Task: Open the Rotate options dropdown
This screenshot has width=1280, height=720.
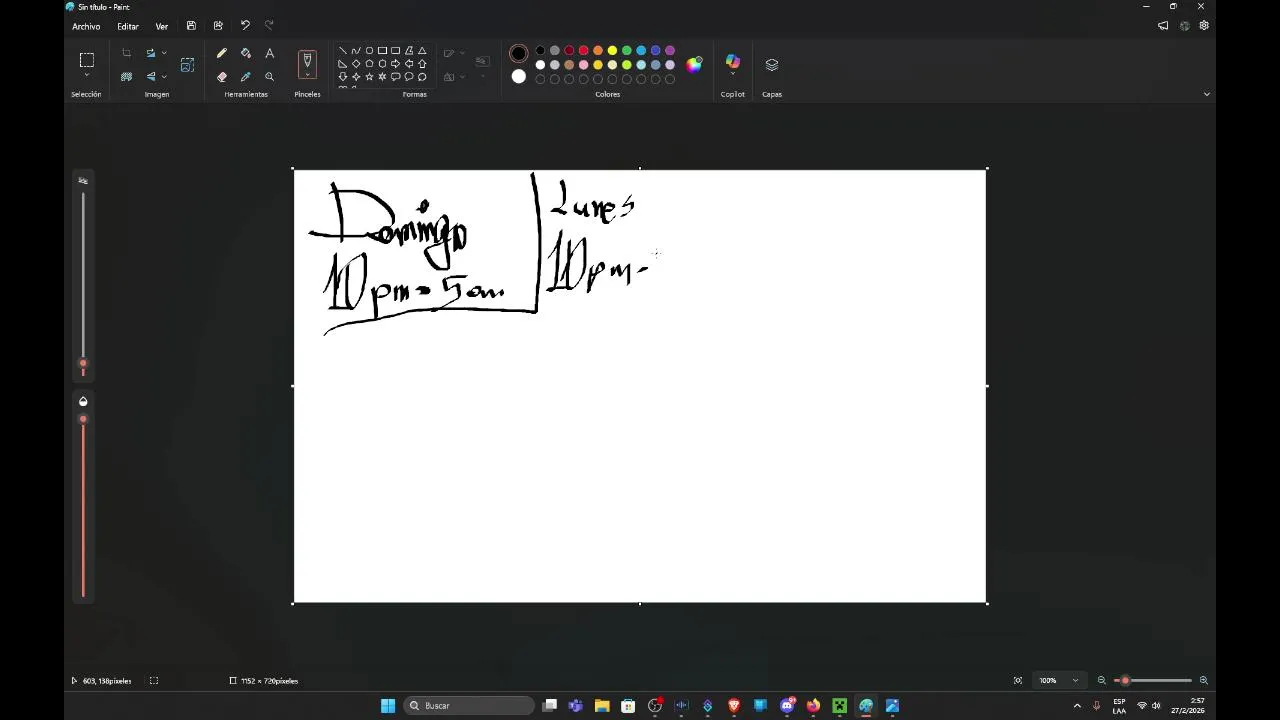Action: [164, 53]
